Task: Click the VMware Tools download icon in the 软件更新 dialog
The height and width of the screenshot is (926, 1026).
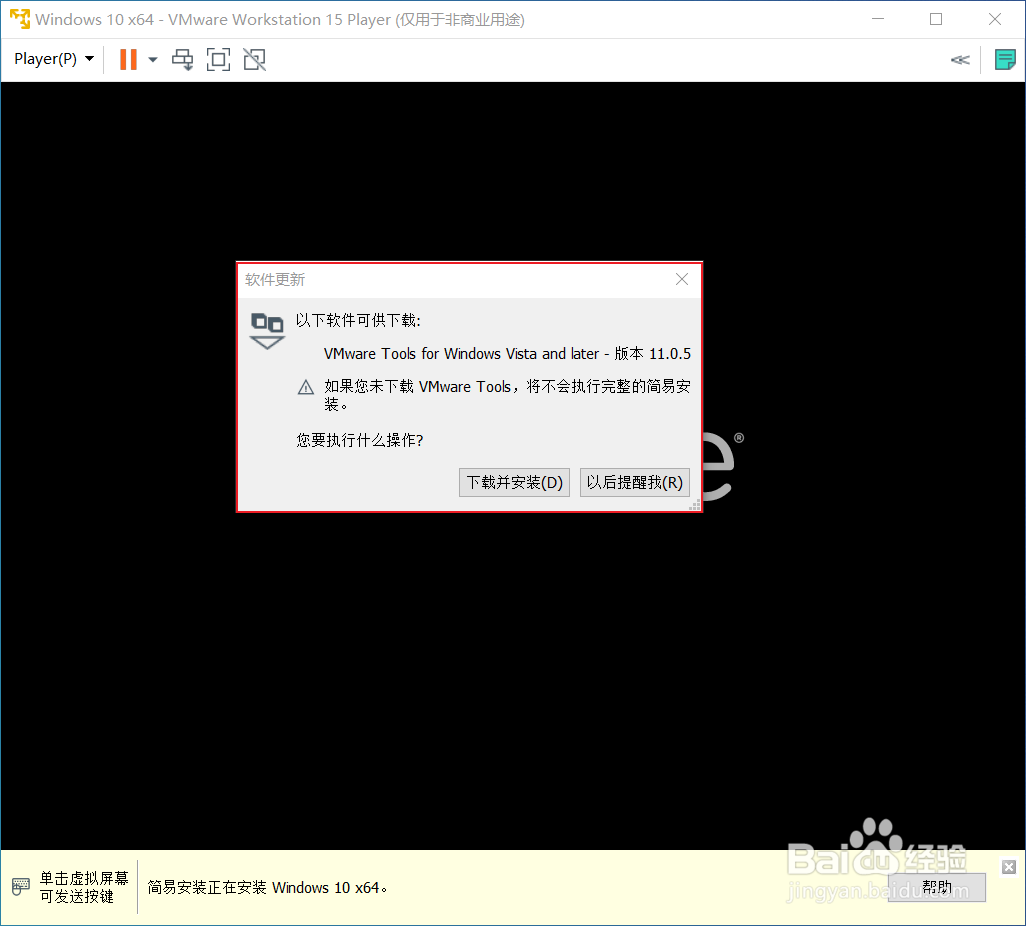Action: click(267, 330)
